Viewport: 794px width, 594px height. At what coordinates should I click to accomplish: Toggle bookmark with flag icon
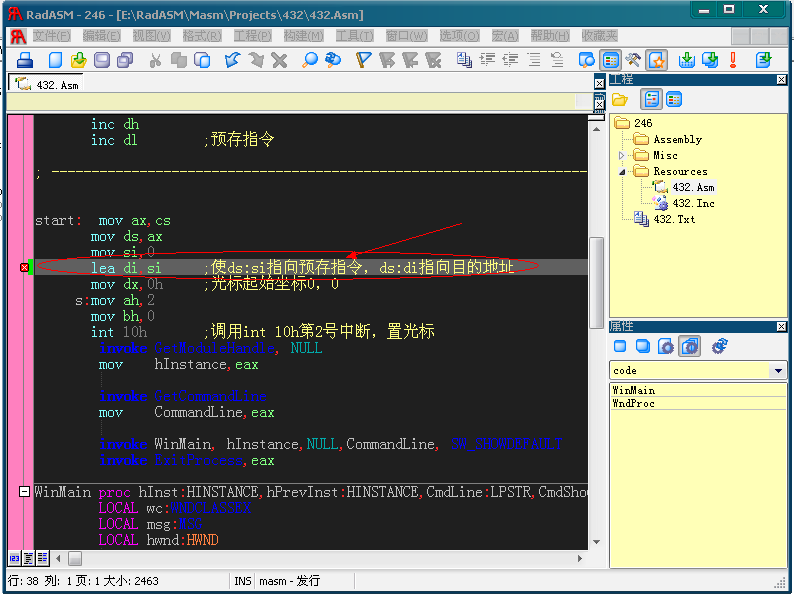(363, 60)
